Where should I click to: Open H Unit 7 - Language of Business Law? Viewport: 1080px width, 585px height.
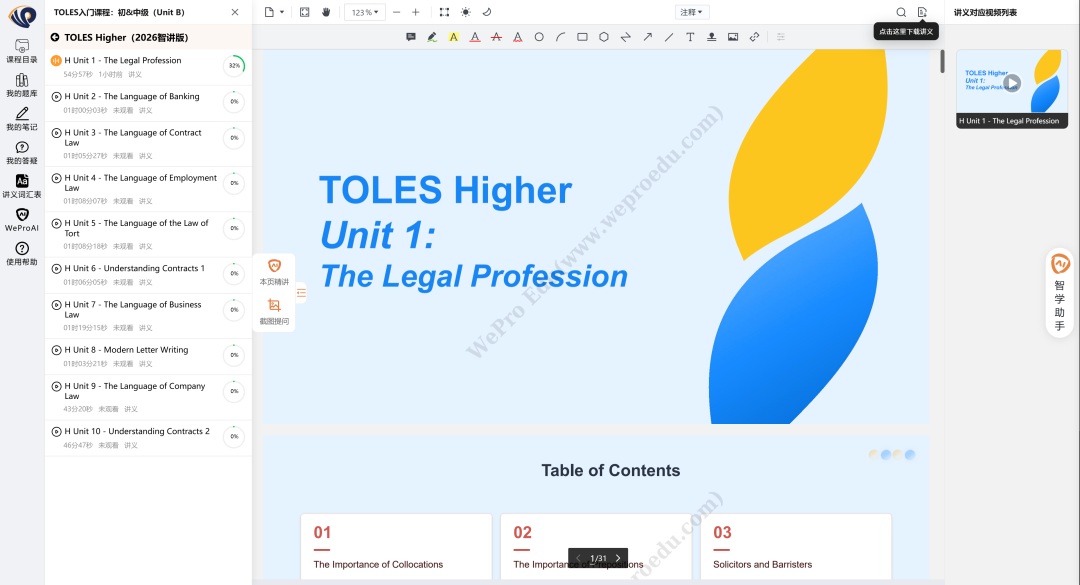(x=148, y=316)
